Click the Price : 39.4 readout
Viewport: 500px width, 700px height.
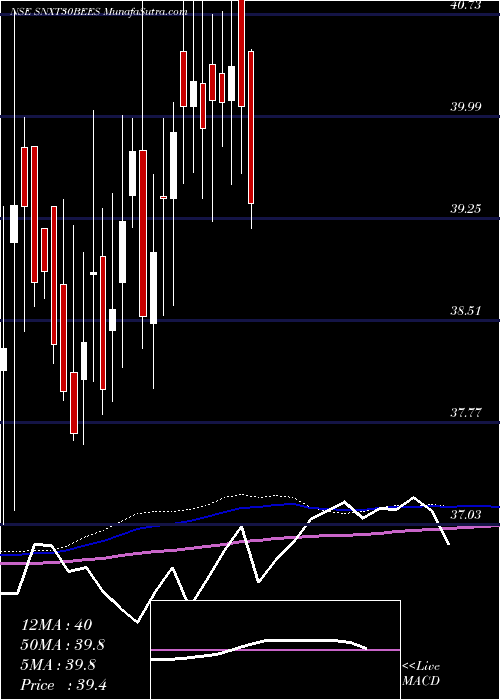63,685
